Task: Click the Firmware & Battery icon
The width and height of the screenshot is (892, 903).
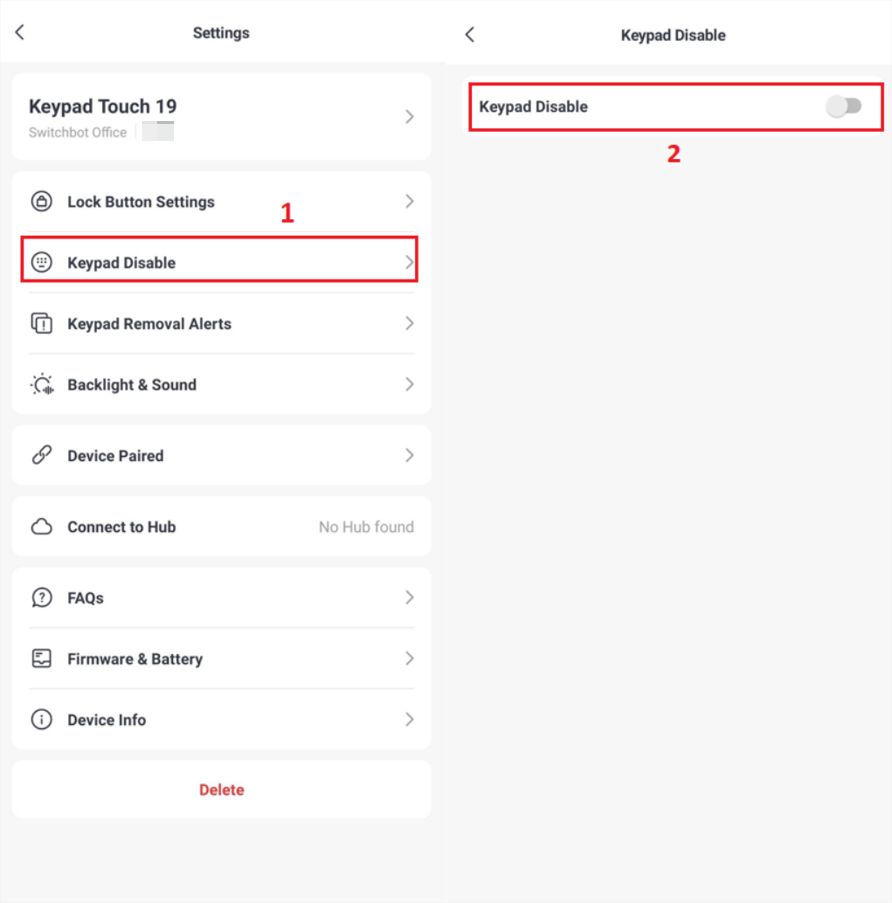Action: pyautogui.click(x=42, y=659)
